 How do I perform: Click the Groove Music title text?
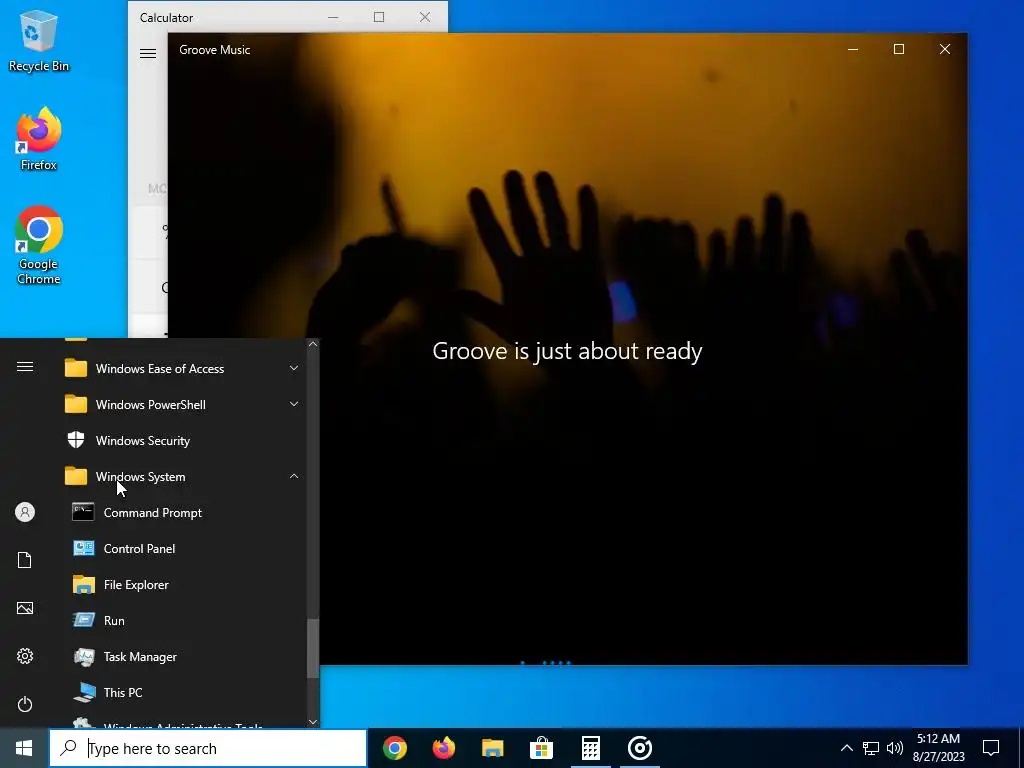tap(215, 50)
